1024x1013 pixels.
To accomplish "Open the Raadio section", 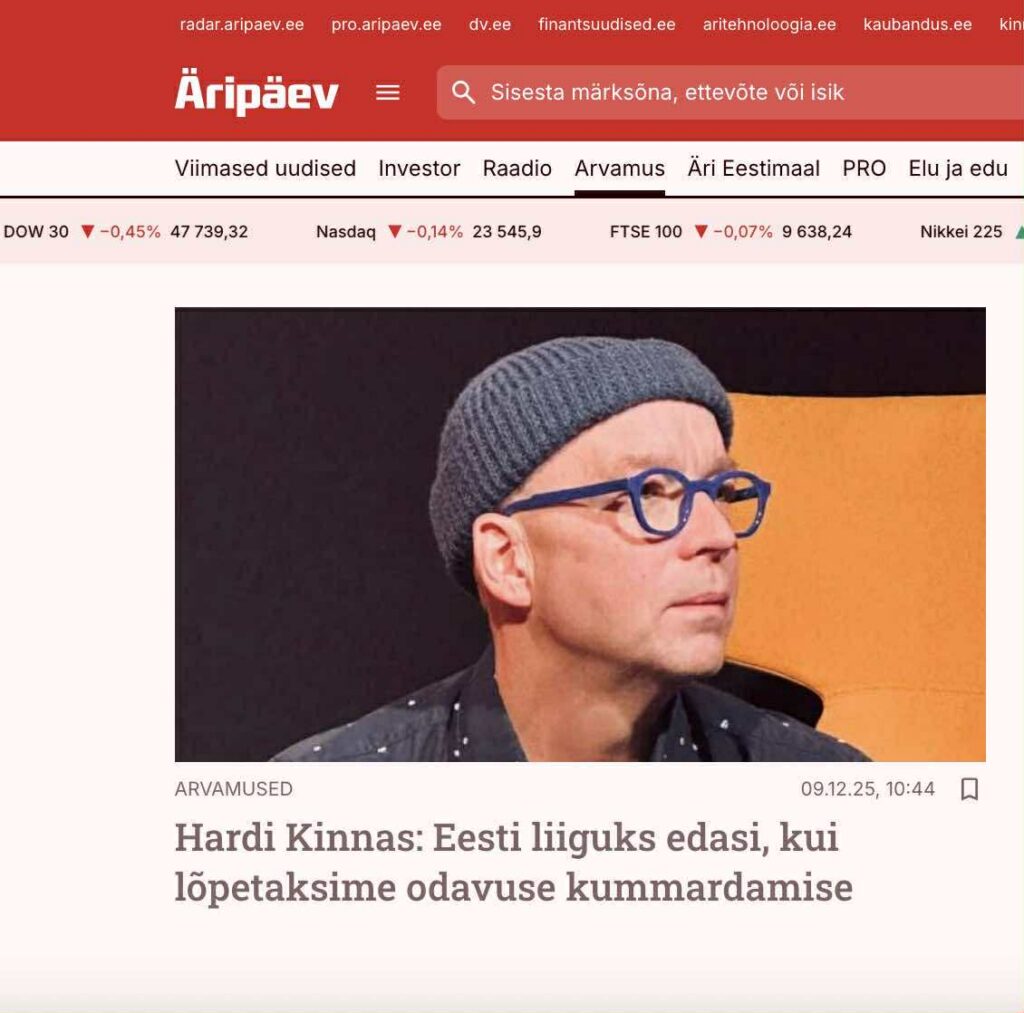I will [x=517, y=169].
